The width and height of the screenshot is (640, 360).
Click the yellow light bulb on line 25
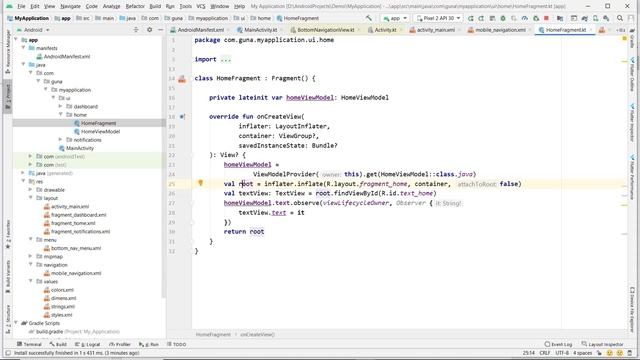[x=200, y=183]
